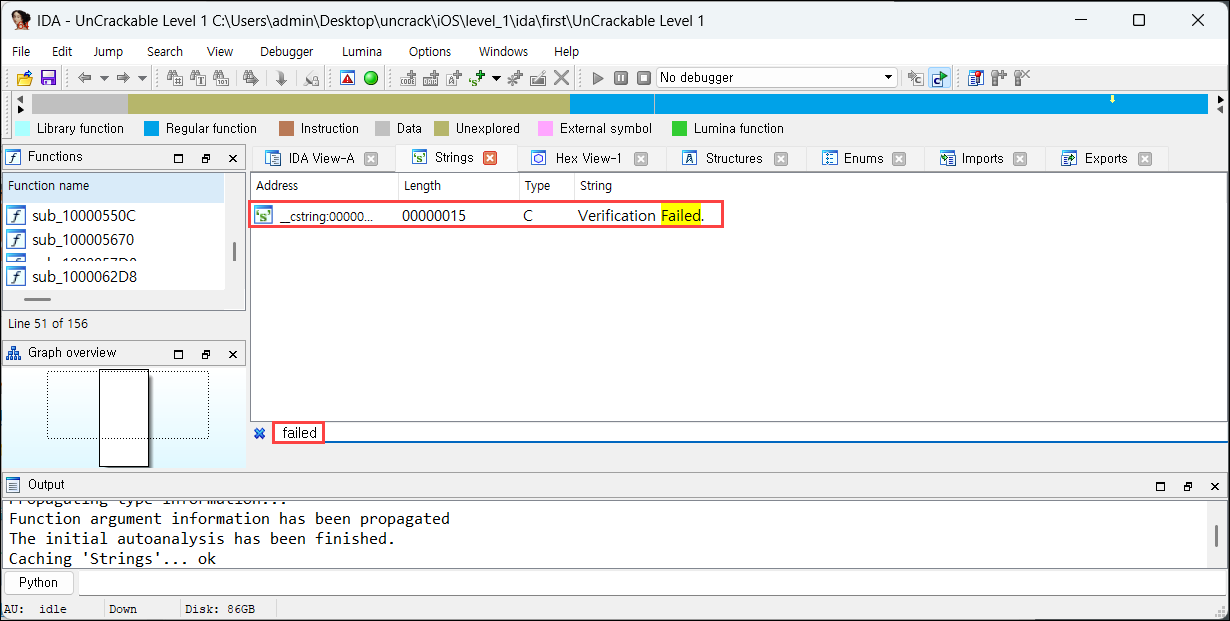Jump forward with the right arrow icon
Image resolution: width=1230 pixels, height=621 pixels.
pyautogui.click(x=123, y=78)
